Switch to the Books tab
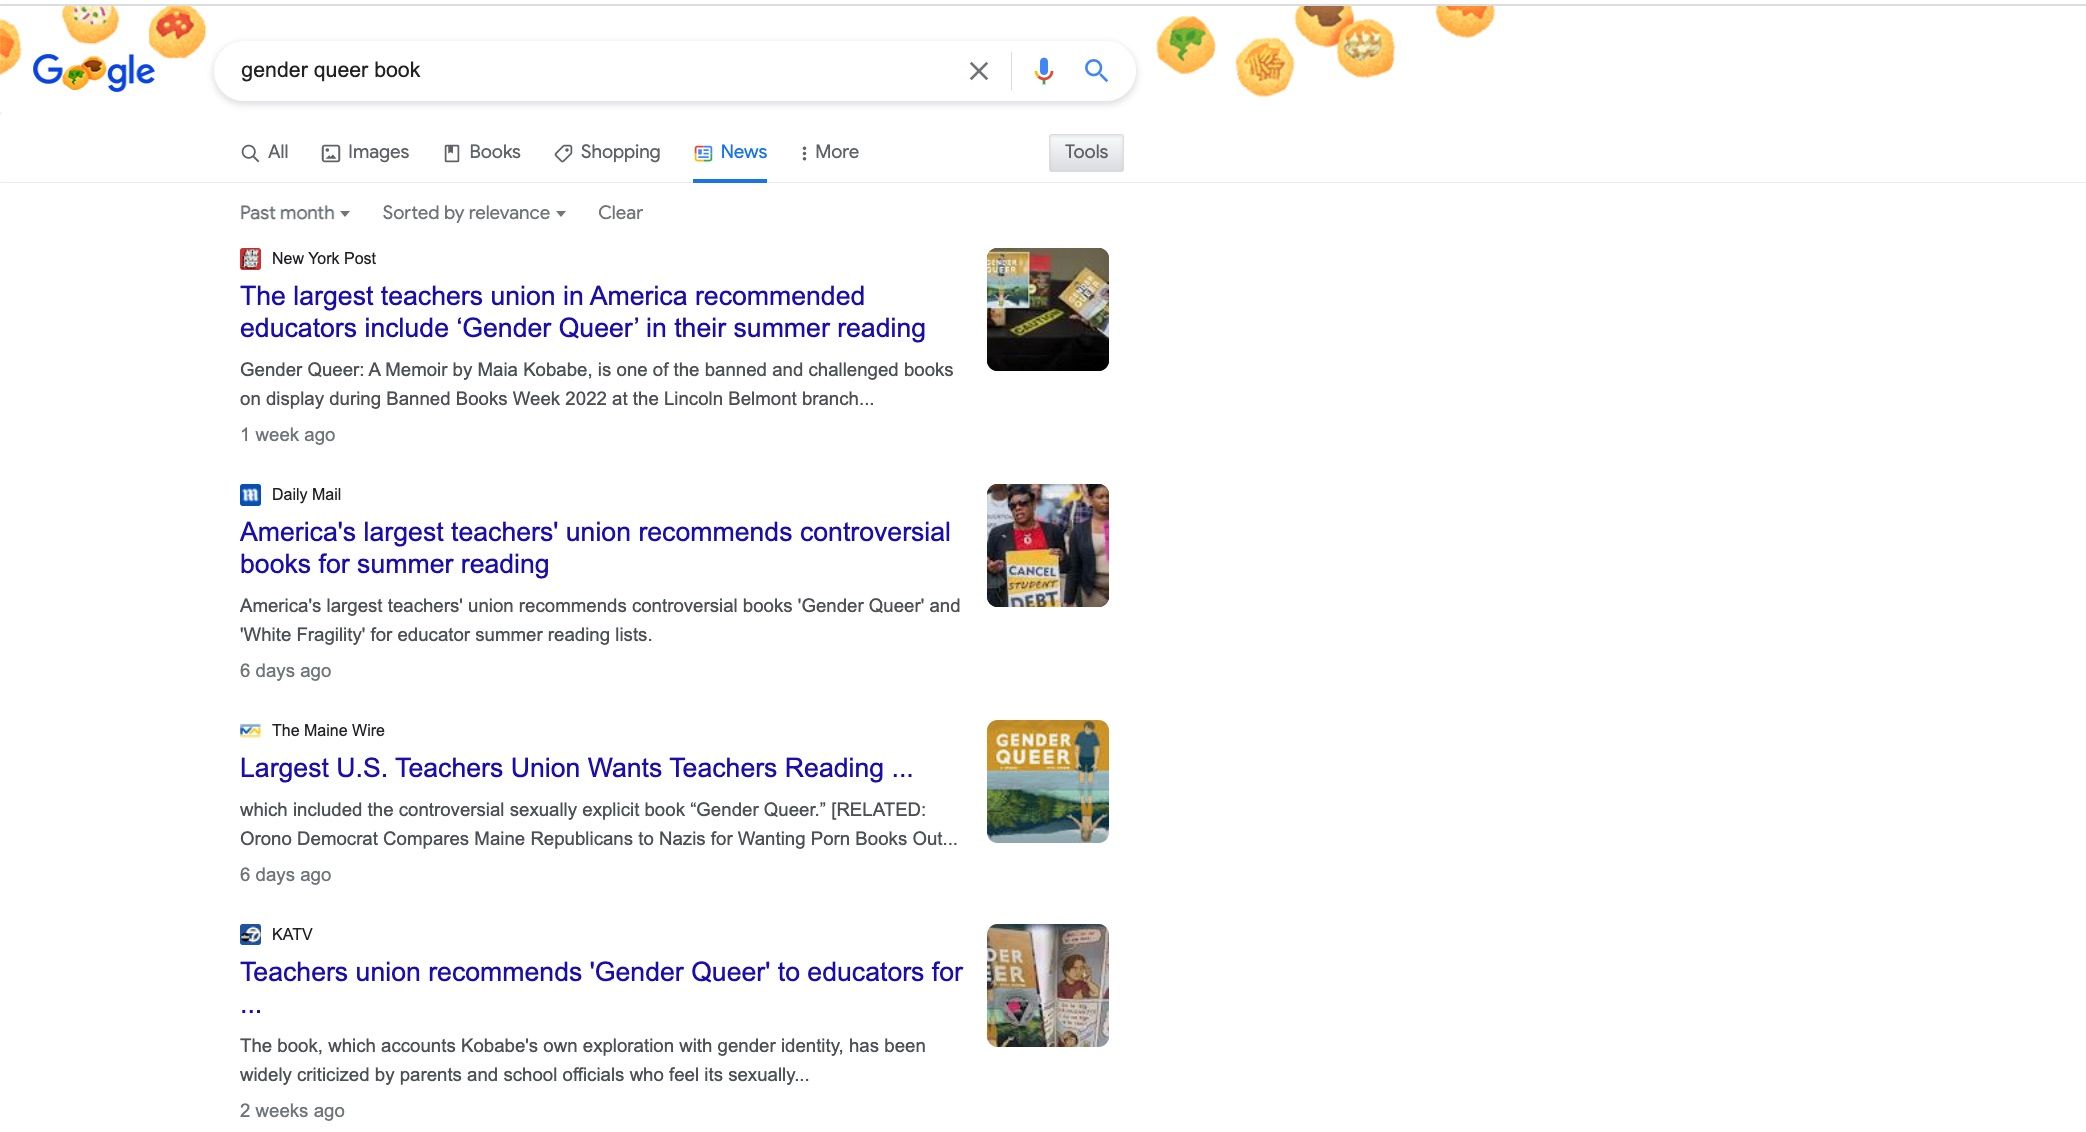The width and height of the screenshot is (2086, 1132). [482, 152]
